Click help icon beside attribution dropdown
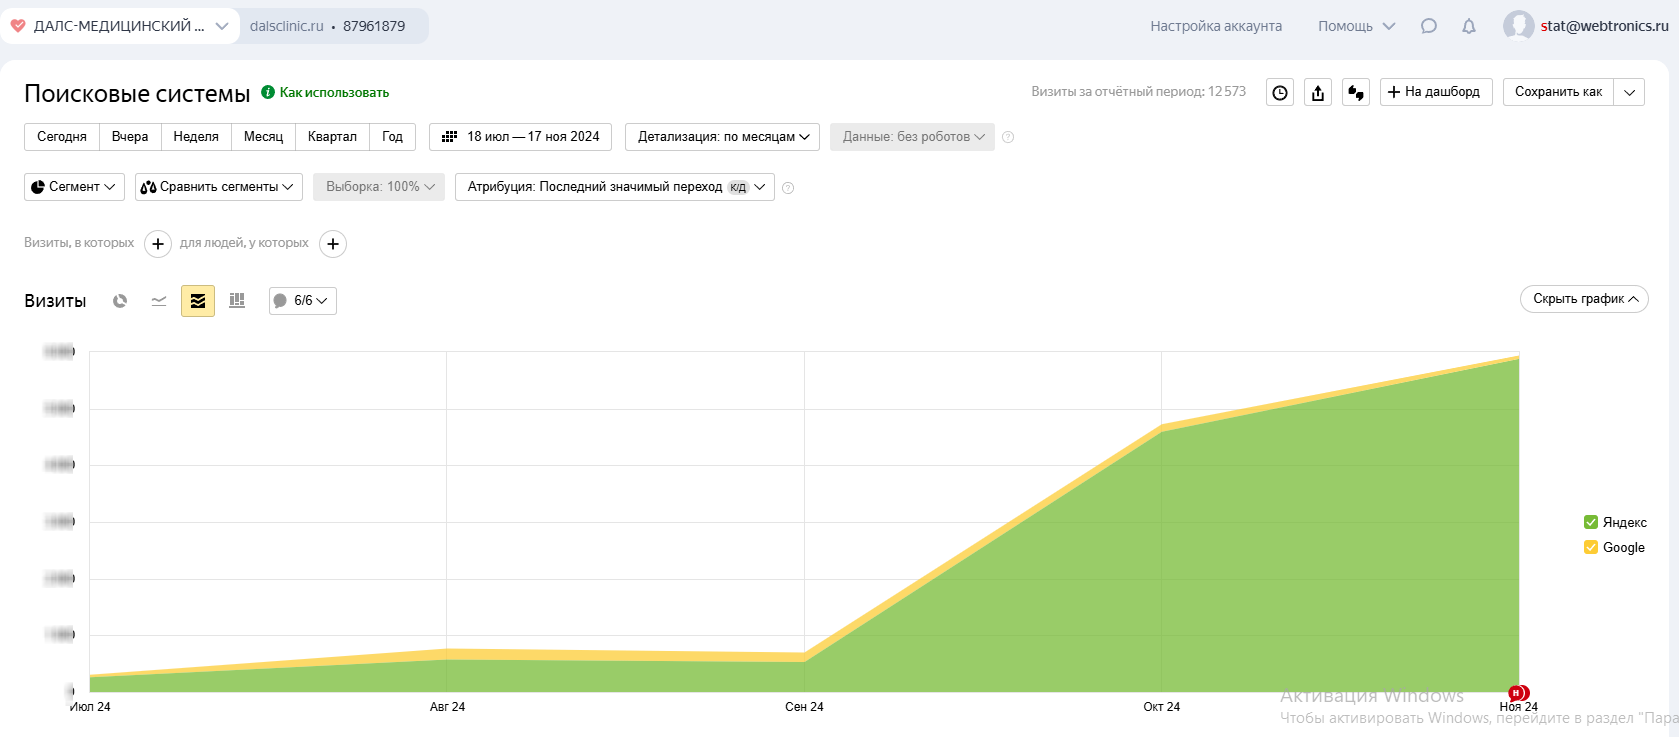The width and height of the screenshot is (1679, 737). pos(788,188)
